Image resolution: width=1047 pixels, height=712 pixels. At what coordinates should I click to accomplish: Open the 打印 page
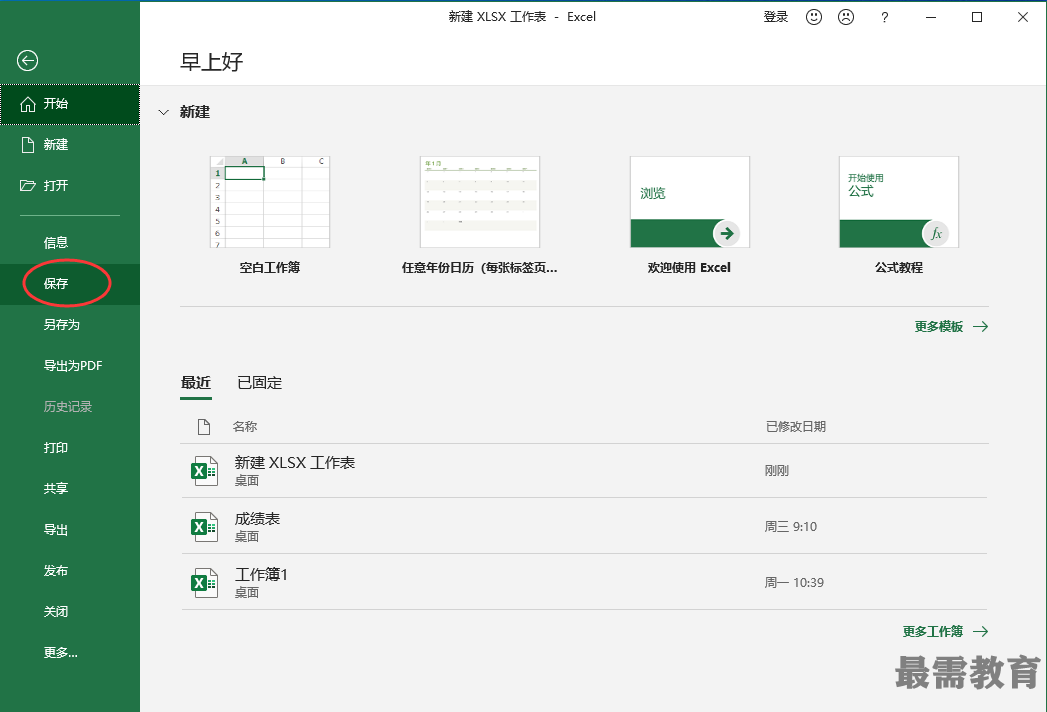70,448
